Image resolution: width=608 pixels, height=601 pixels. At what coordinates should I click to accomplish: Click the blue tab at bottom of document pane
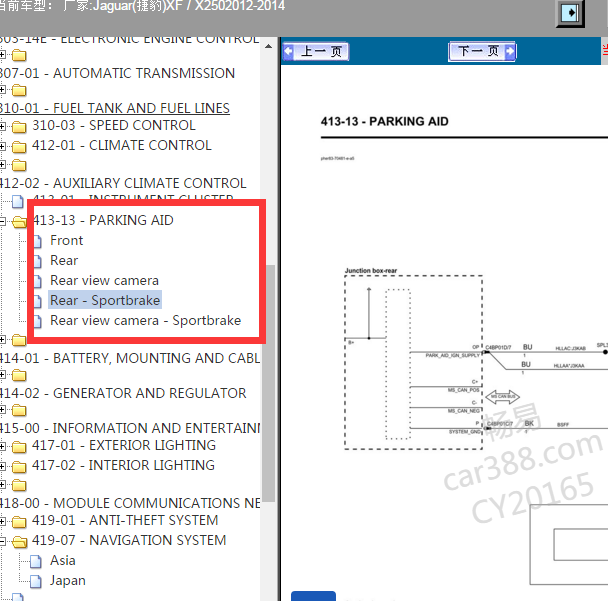click(313, 596)
